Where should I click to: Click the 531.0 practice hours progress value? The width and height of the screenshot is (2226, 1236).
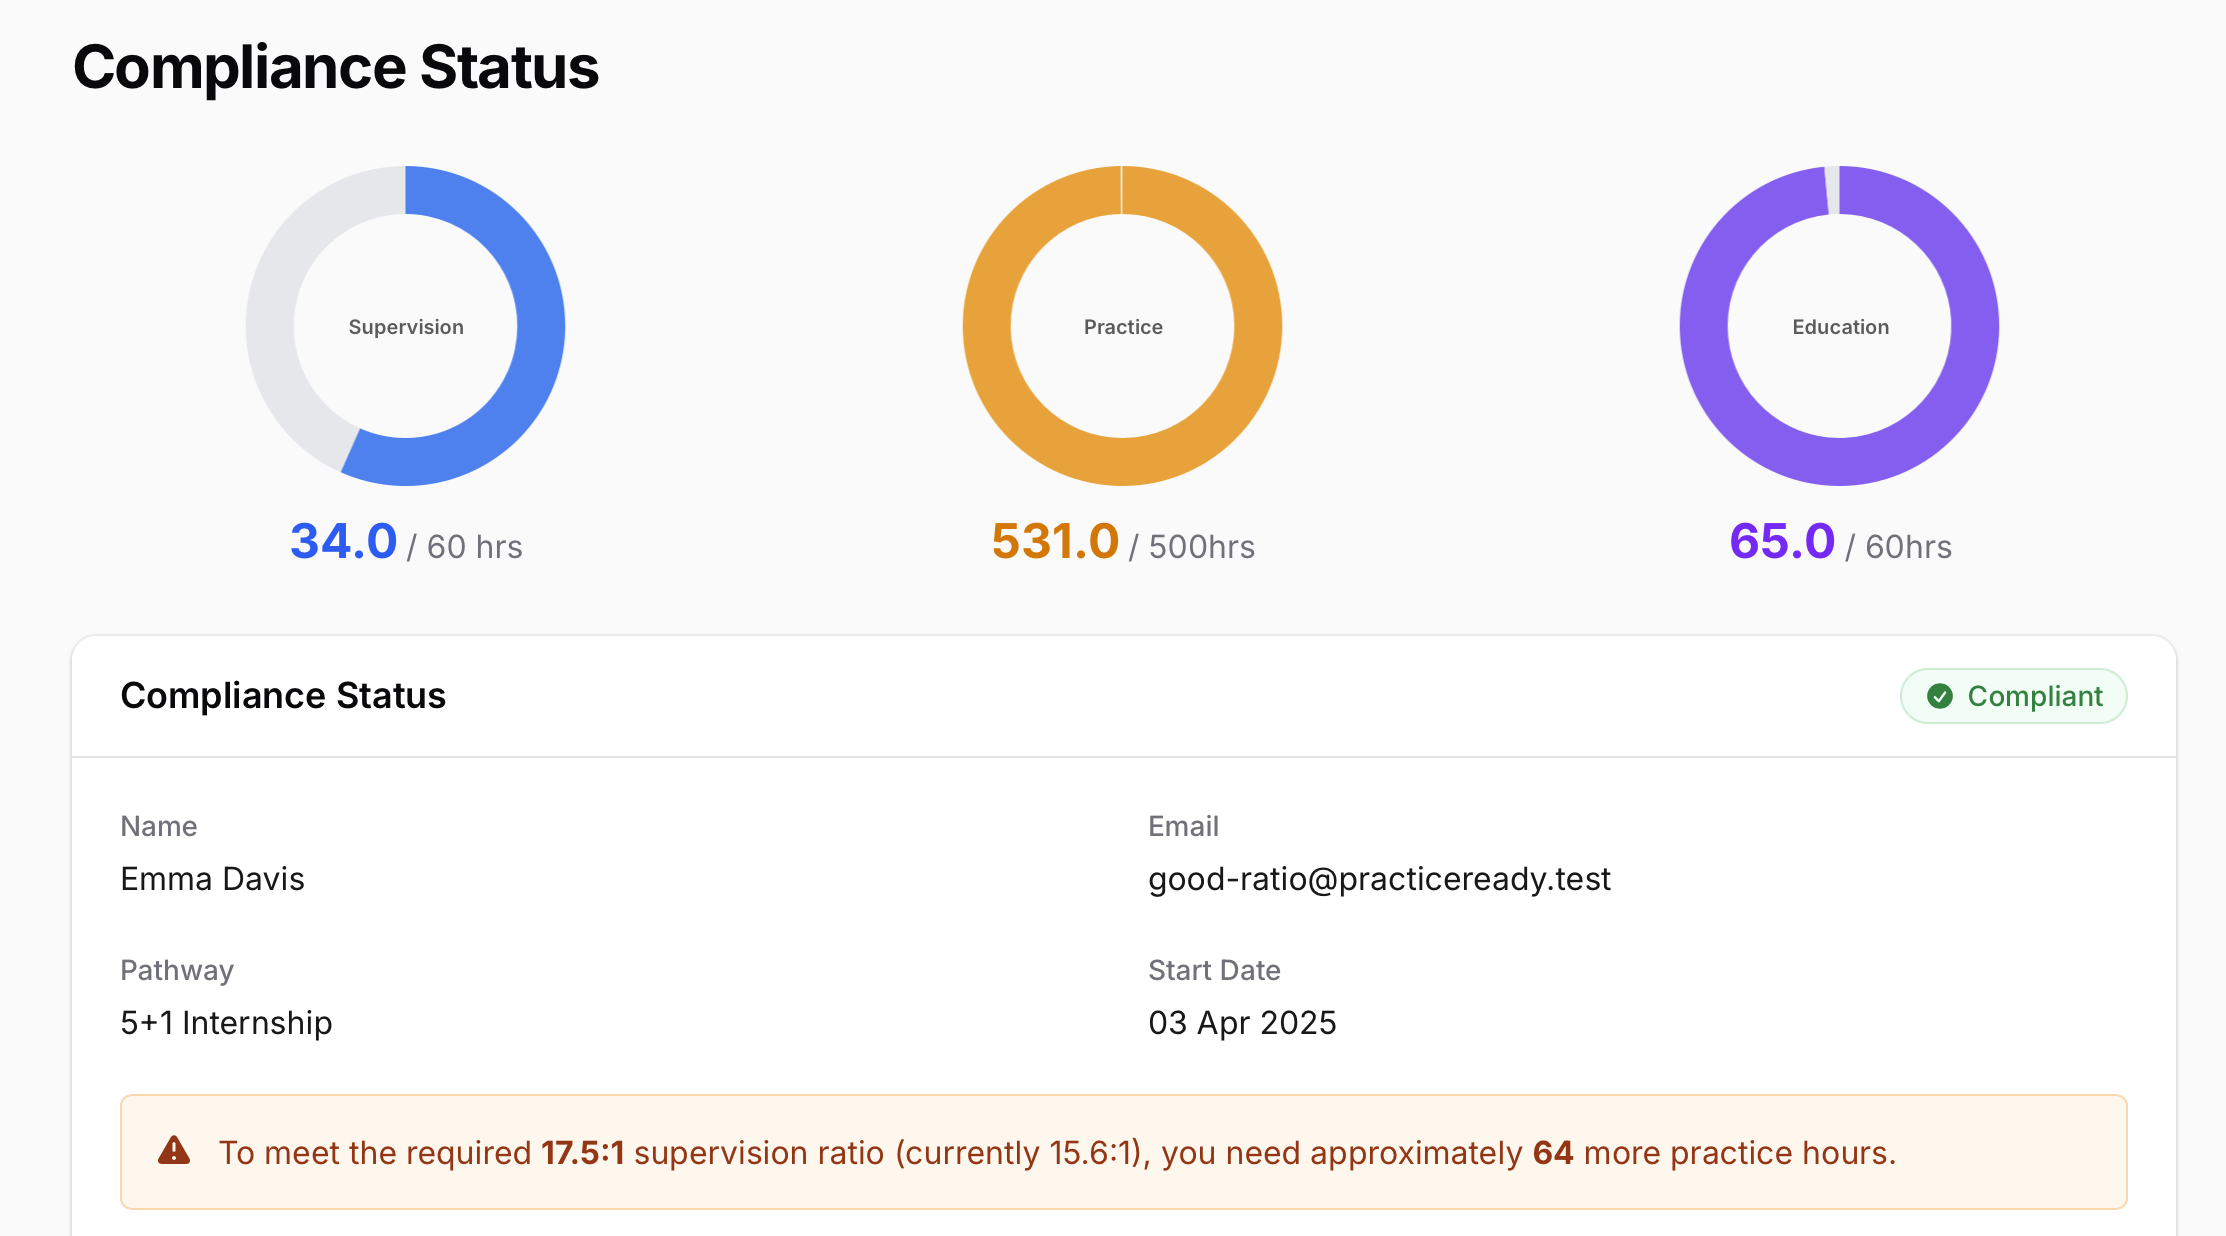click(1055, 541)
